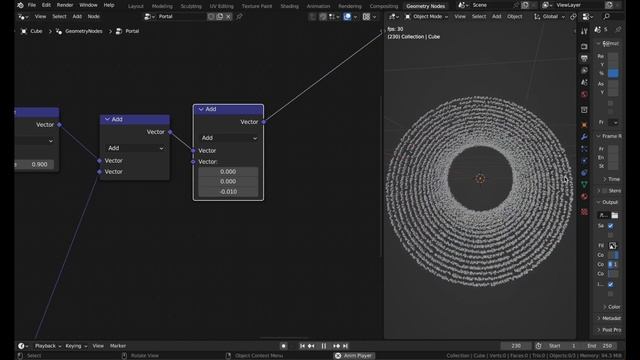The width and height of the screenshot is (640, 360).
Task: Click Cube in the breadcrumb path
Action: (x=36, y=31)
